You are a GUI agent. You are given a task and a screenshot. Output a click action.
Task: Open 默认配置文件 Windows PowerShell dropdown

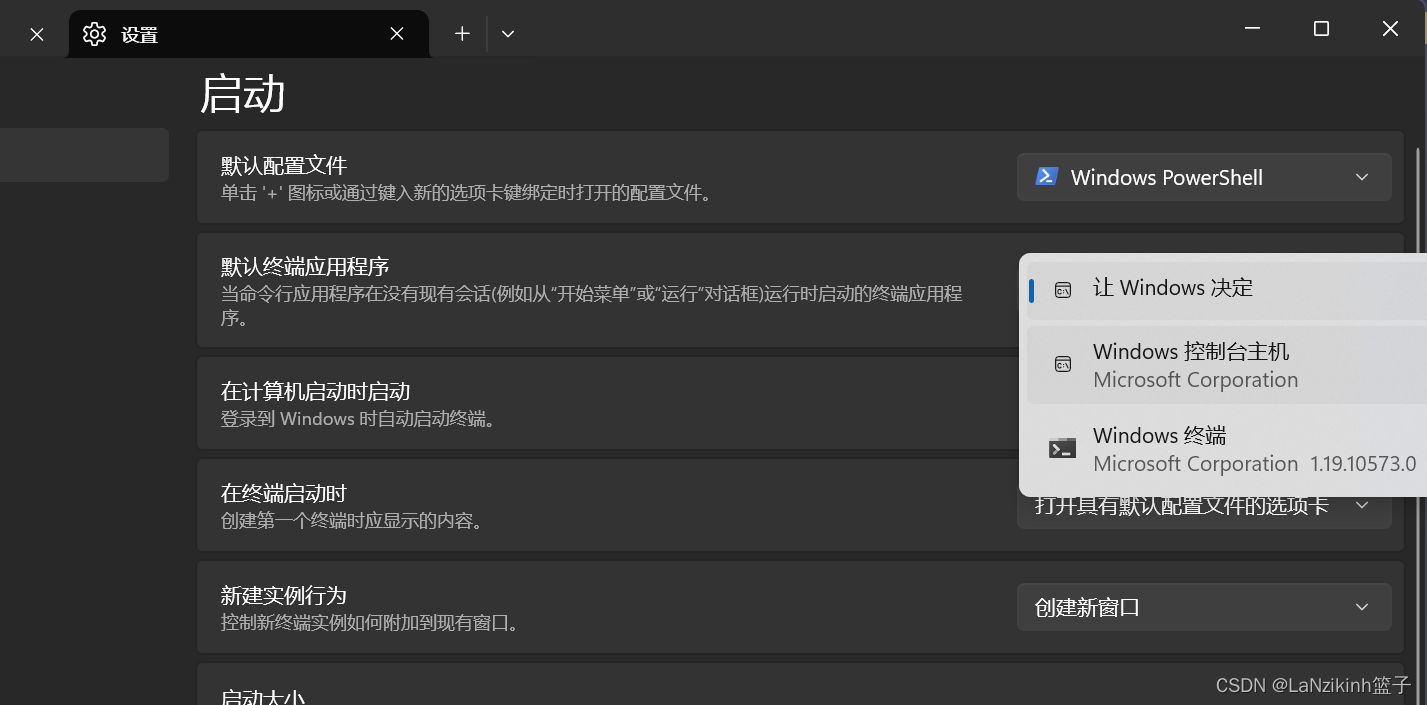1204,177
